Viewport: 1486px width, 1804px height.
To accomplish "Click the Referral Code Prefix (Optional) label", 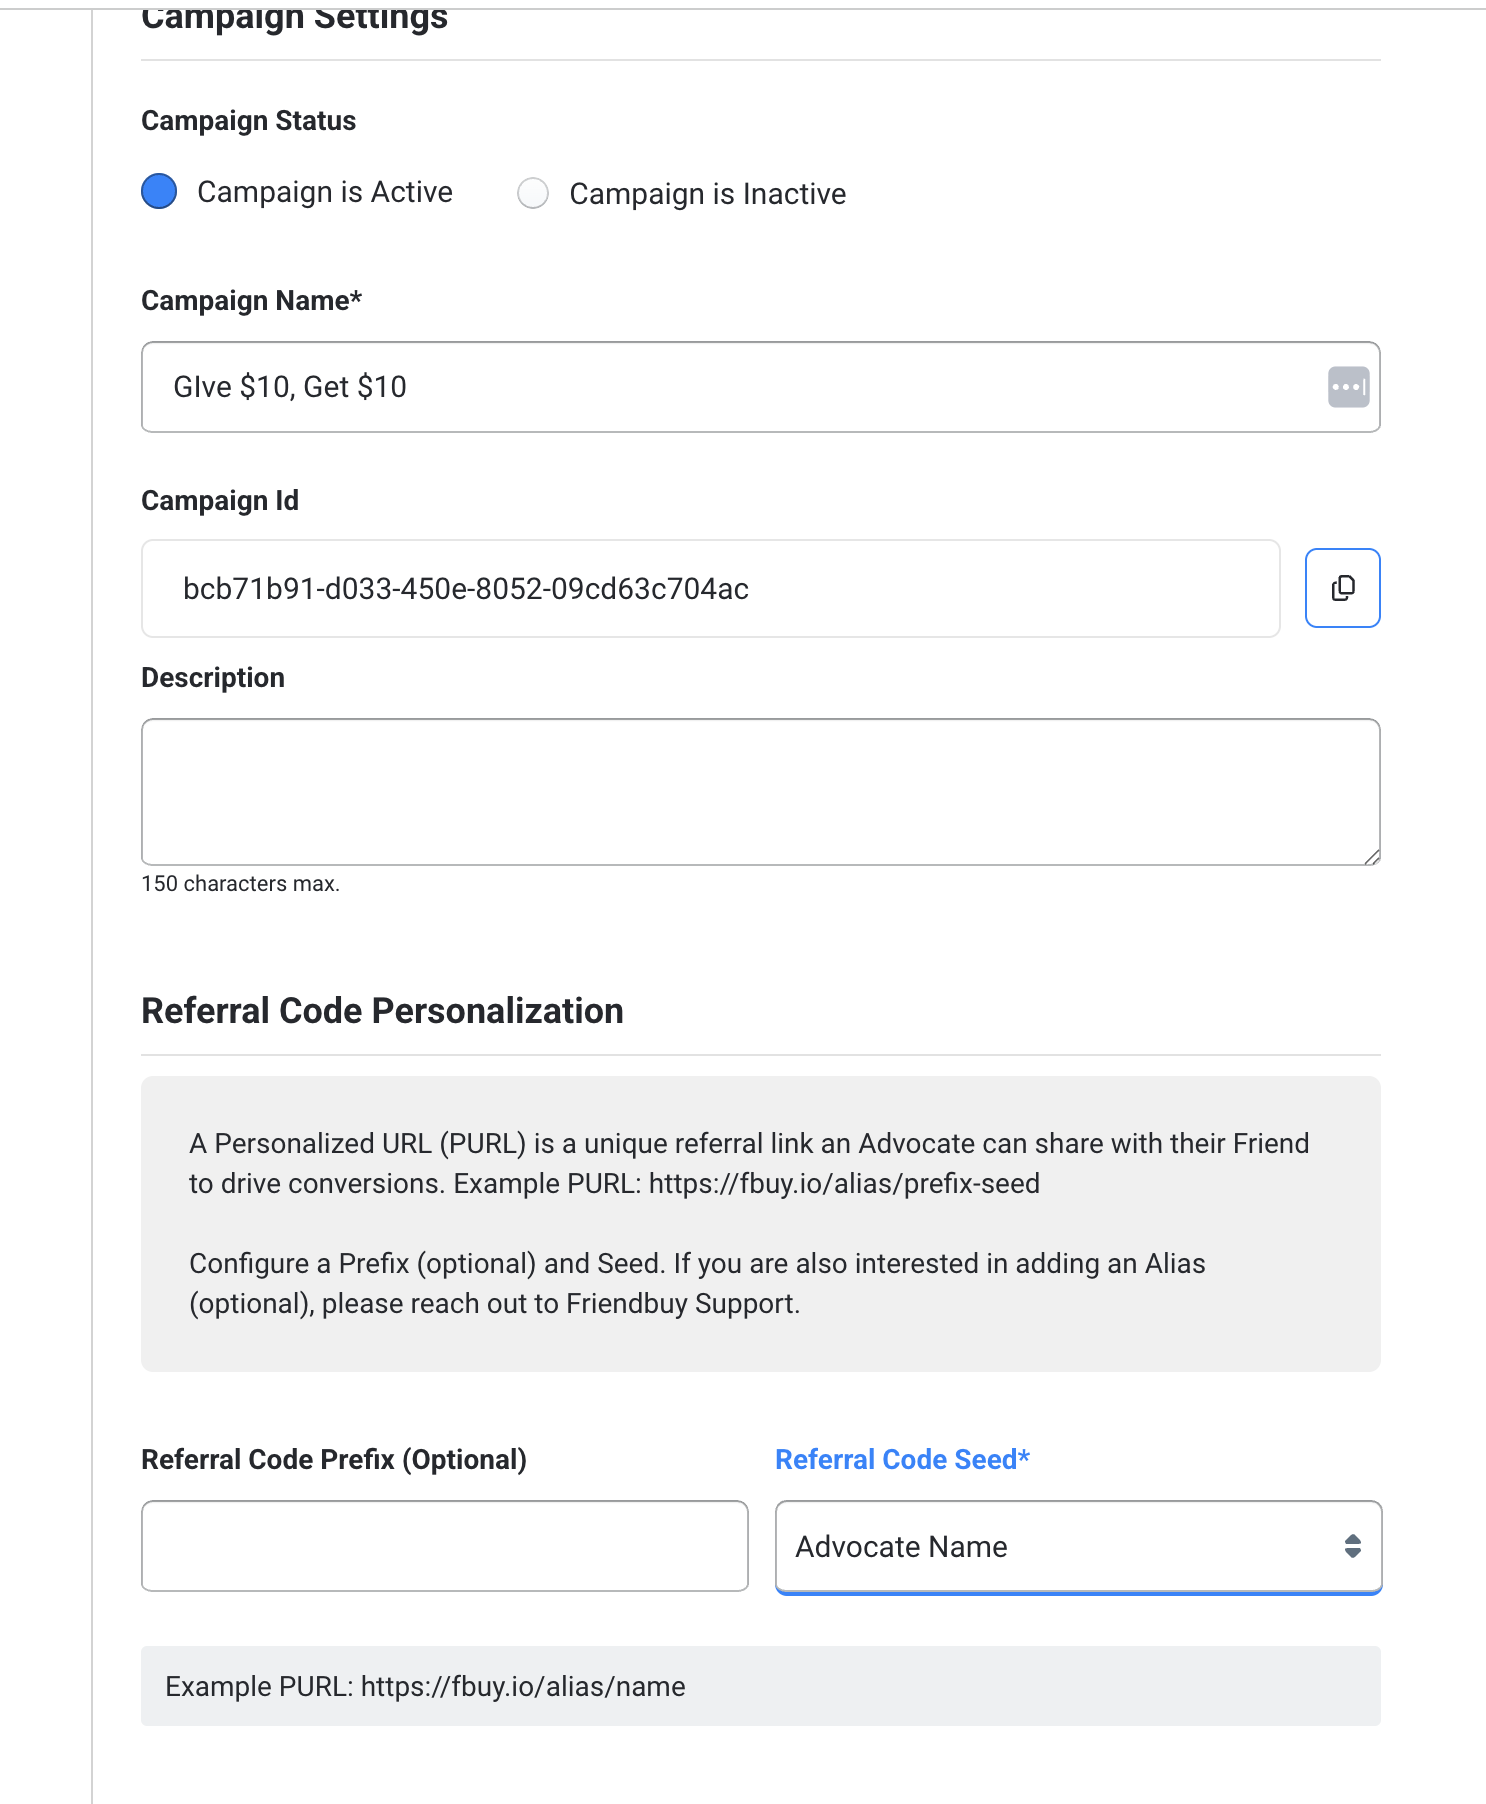I will (x=333, y=1460).
